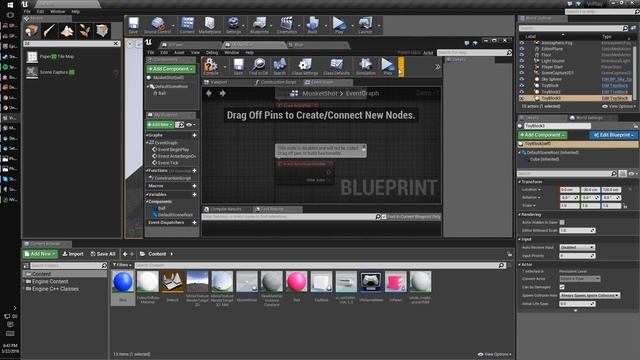Click the Add Component button in Details panel

542,135
